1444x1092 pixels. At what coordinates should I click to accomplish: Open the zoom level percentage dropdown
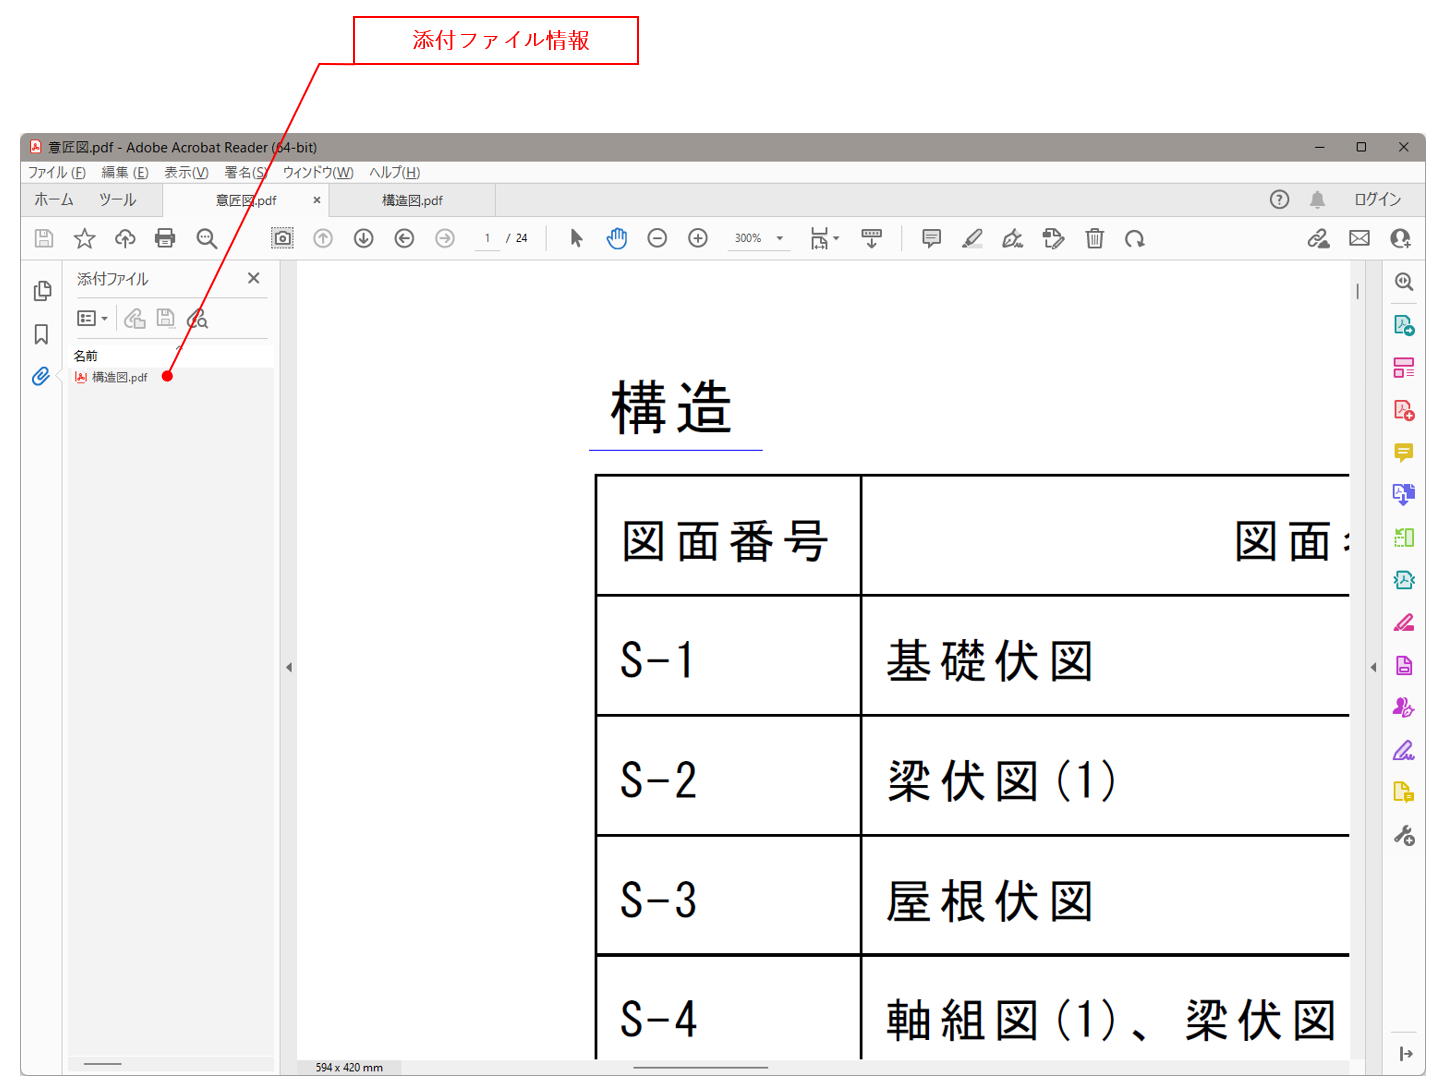(758, 238)
